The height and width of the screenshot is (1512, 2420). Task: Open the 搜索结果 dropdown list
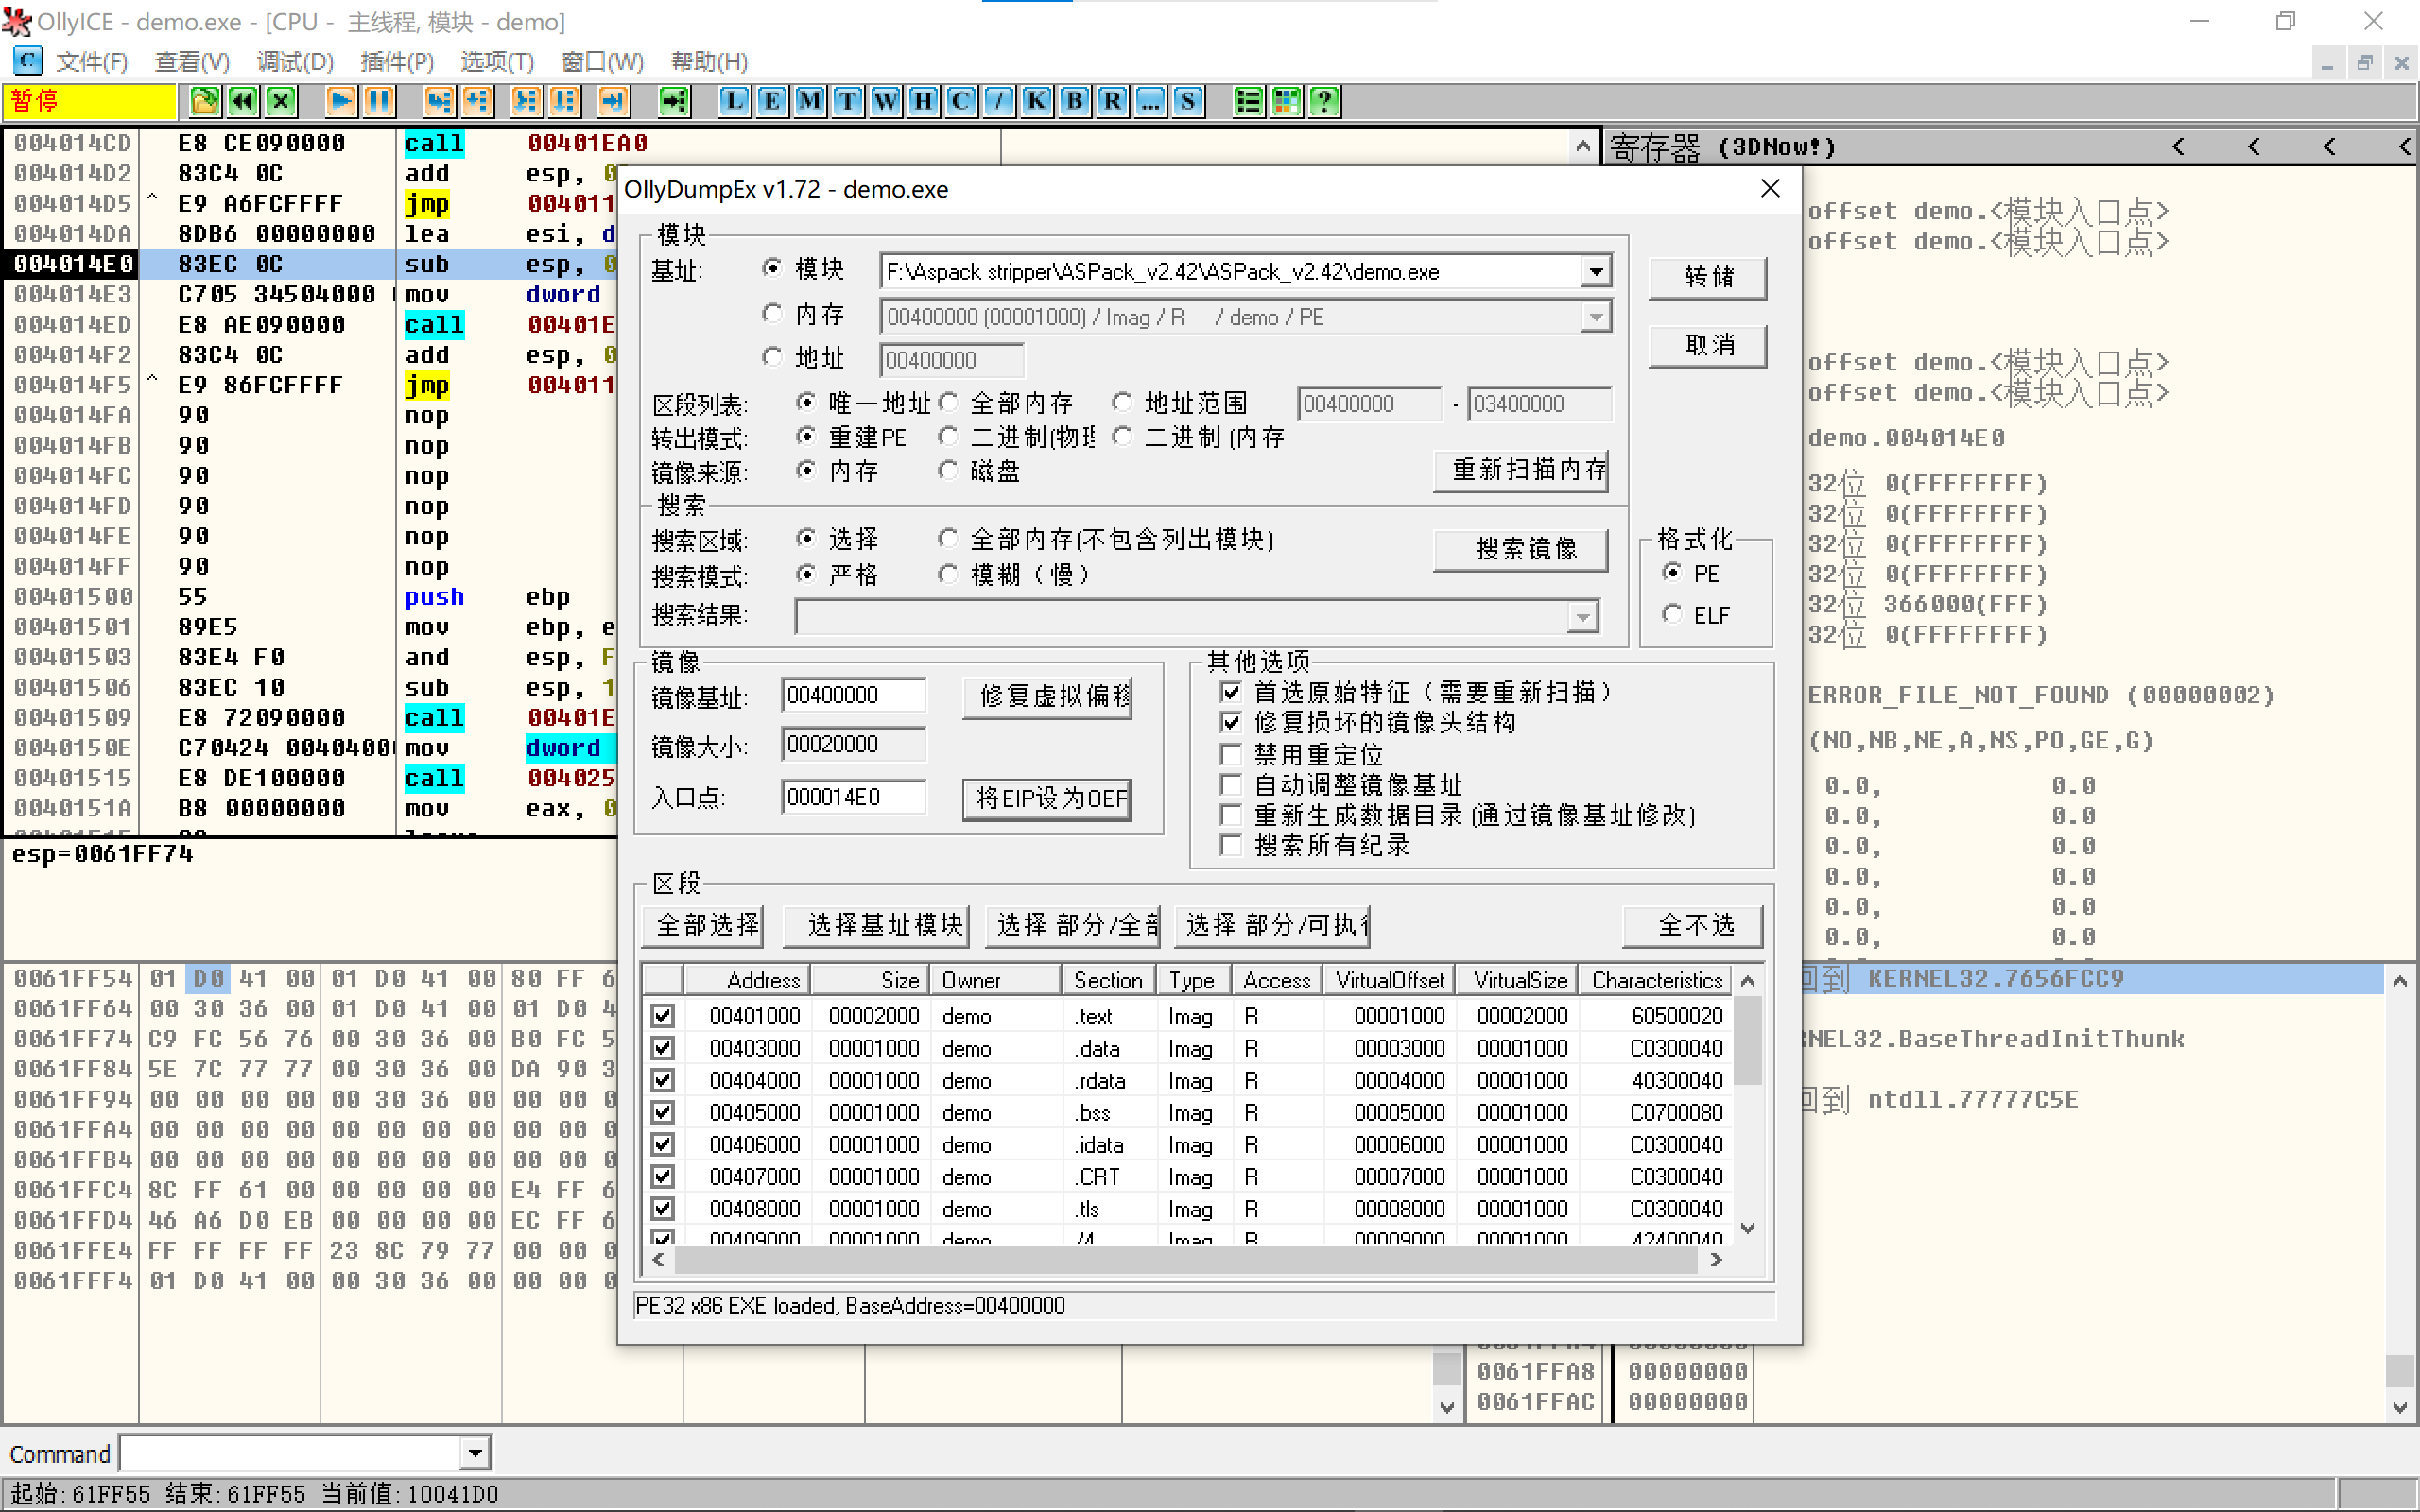(1582, 617)
